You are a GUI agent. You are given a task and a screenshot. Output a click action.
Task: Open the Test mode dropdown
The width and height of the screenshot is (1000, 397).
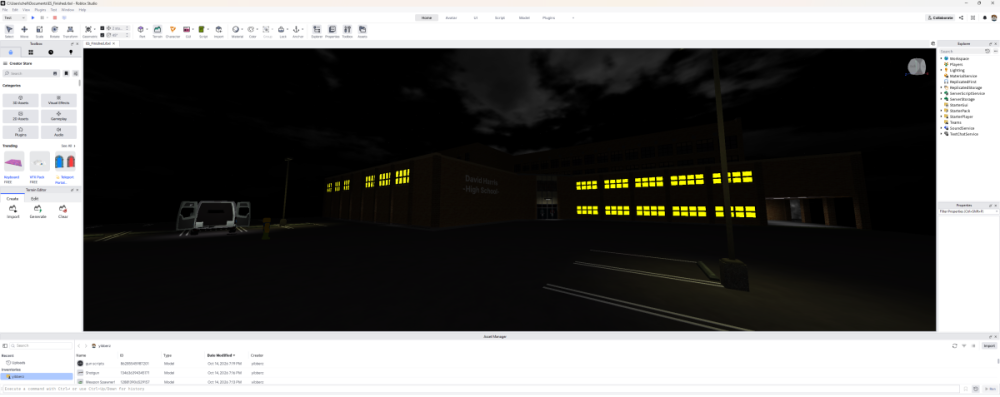(x=14, y=18)
